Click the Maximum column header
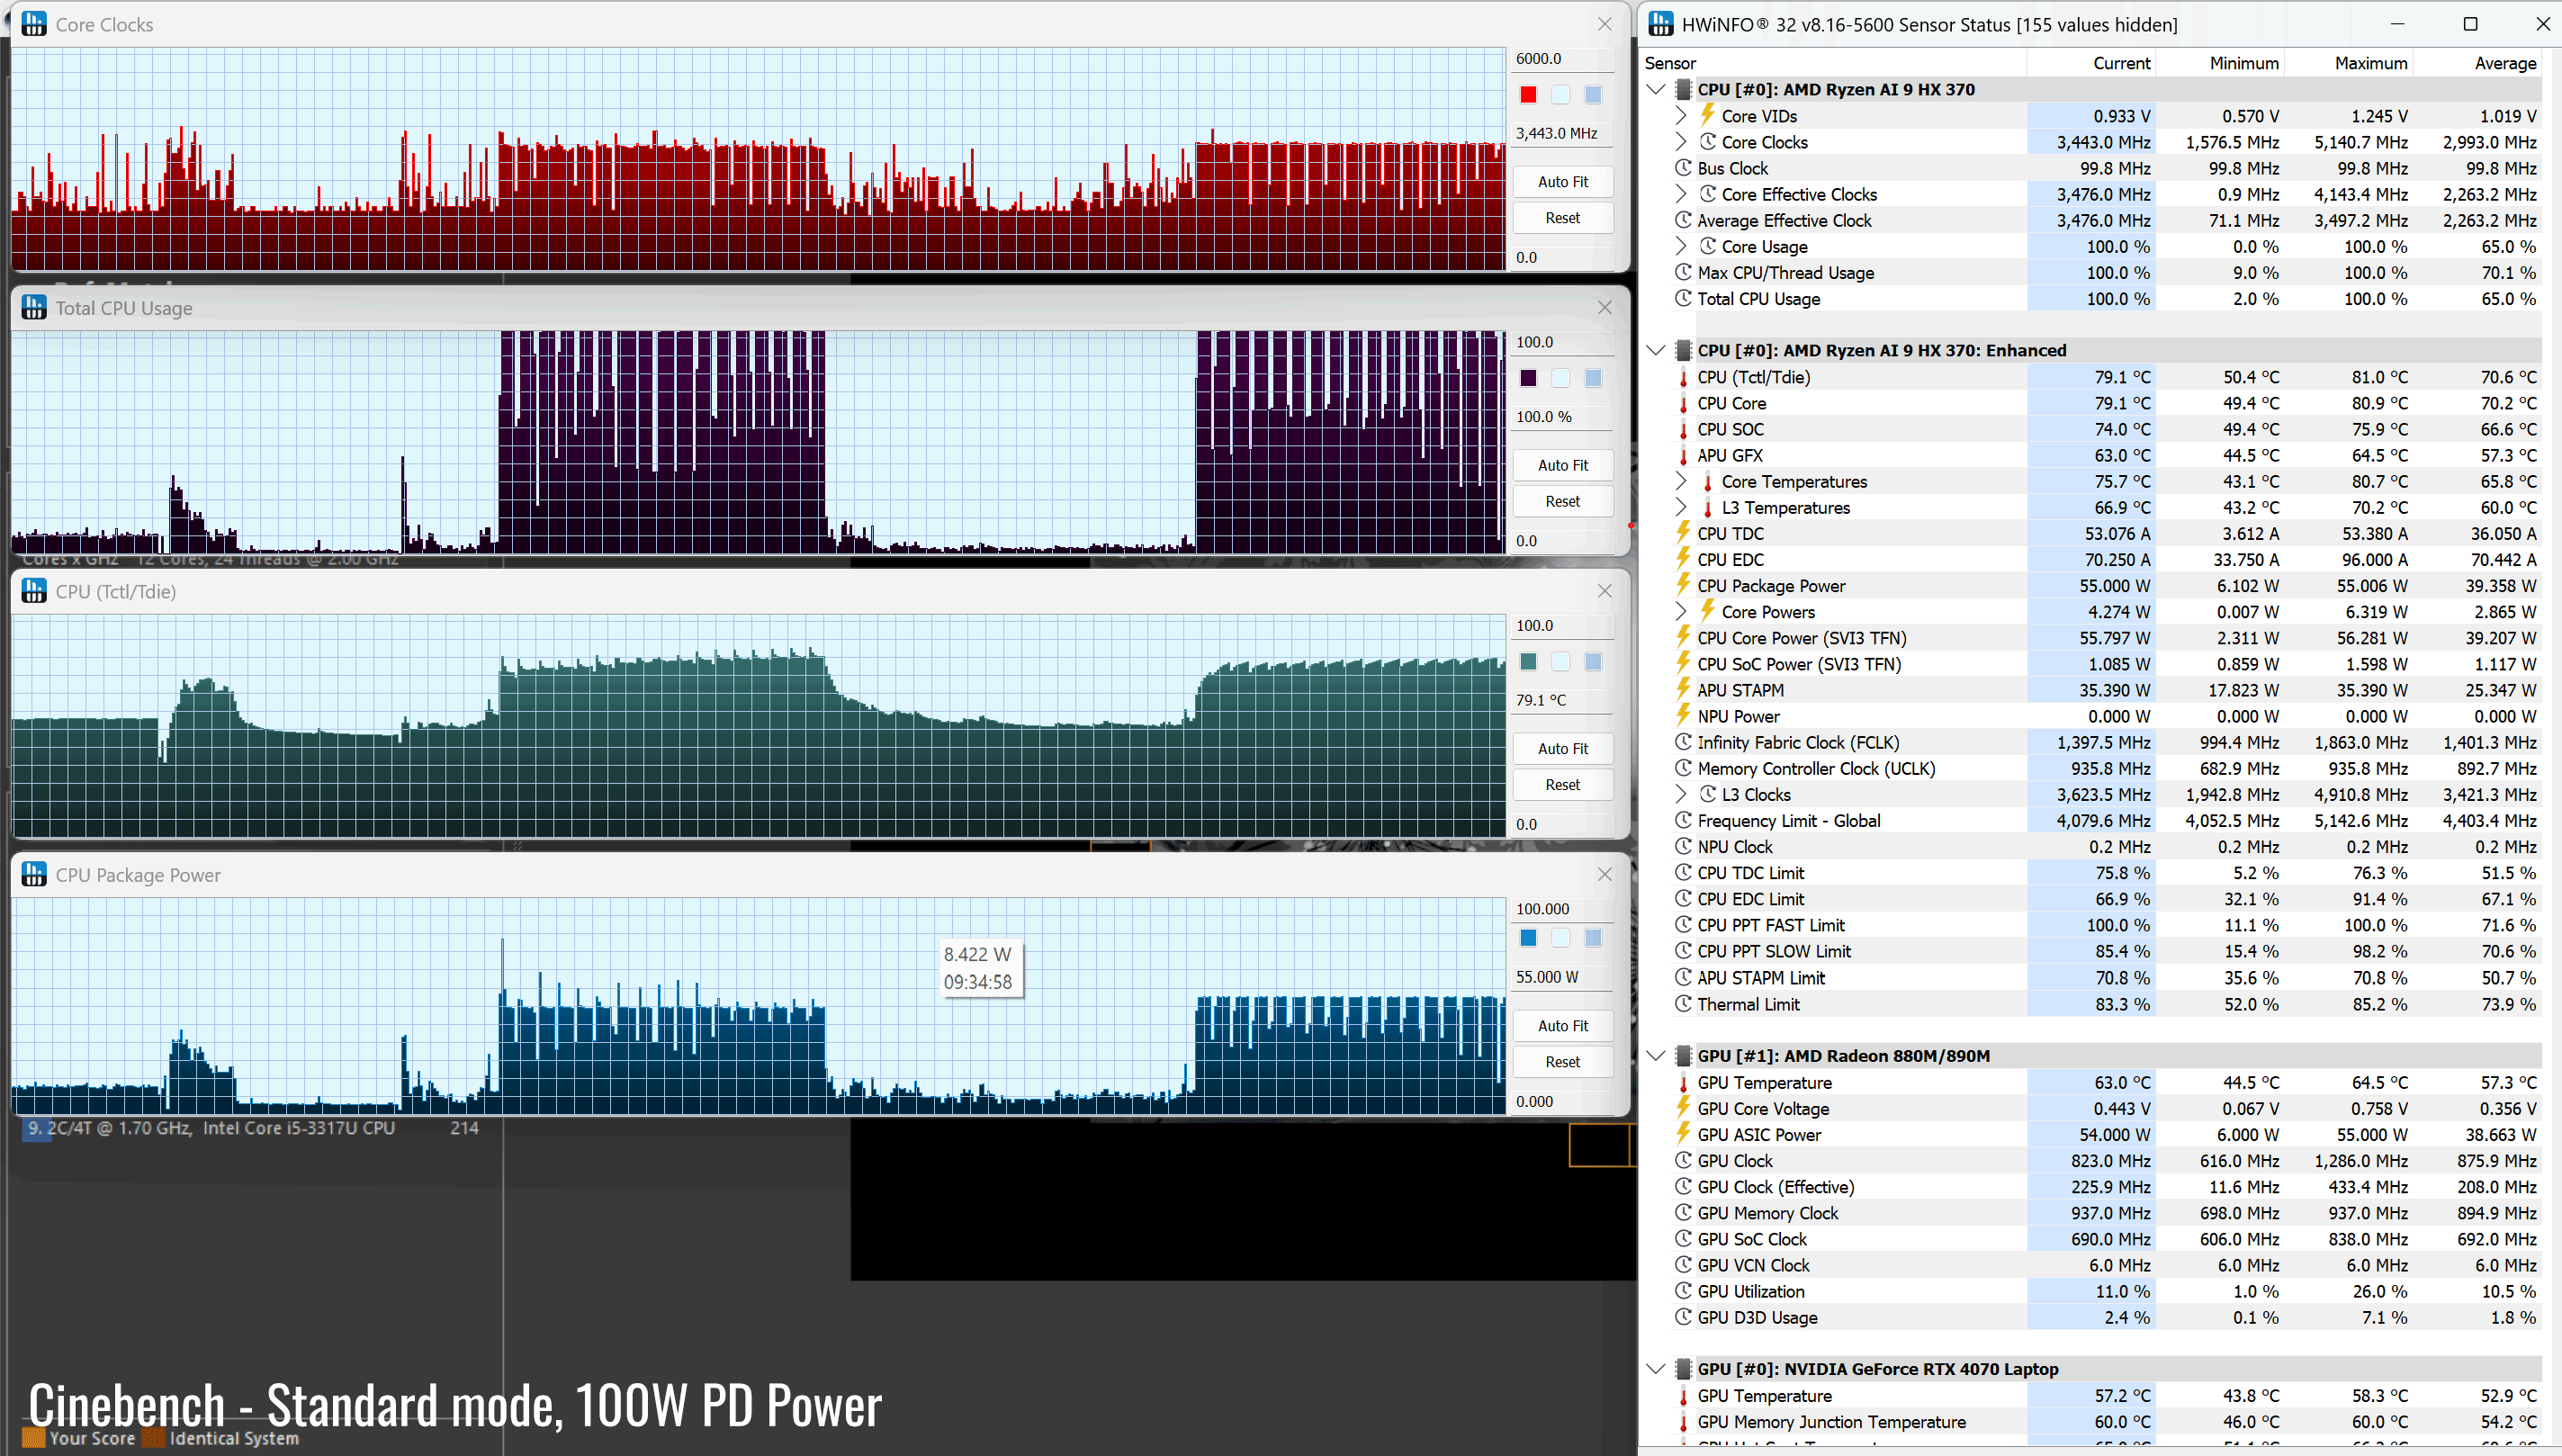The height and width of the screenshot is (1456, 2562). pos(2349,63)
